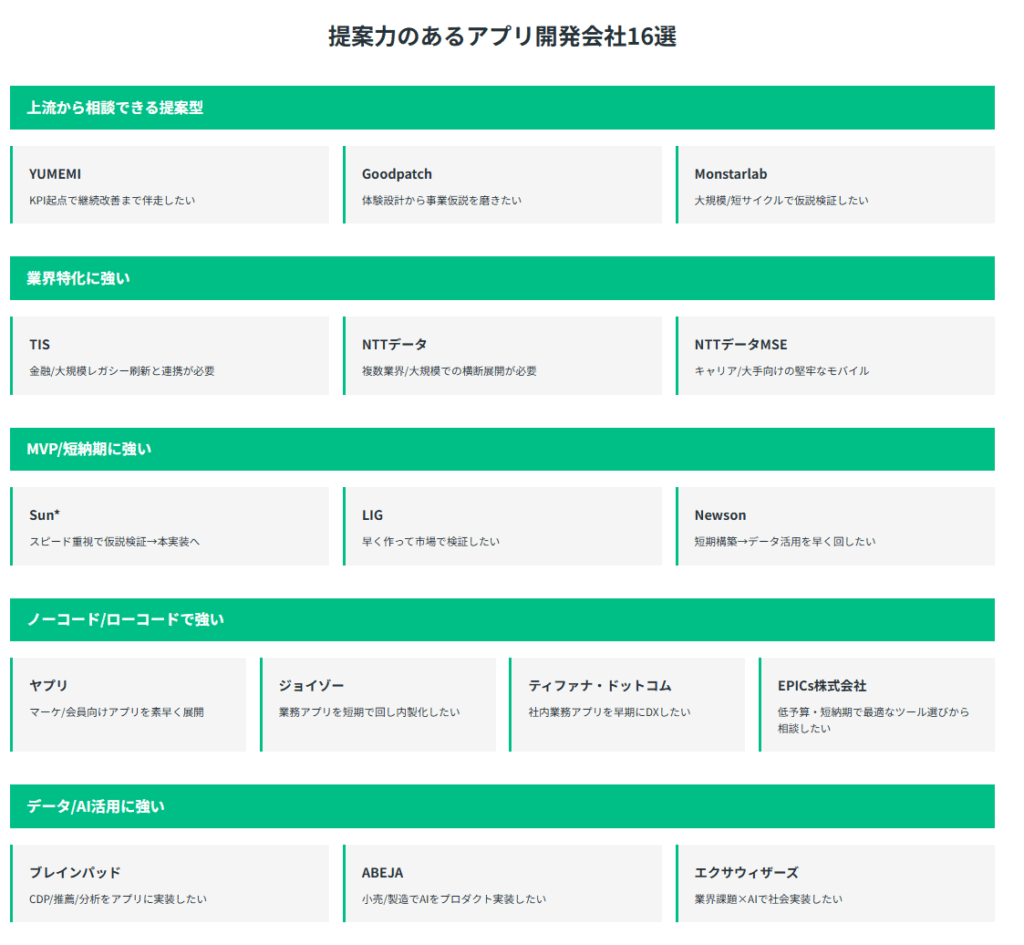Open the NTTデータMSE card

tap(835, 356)
